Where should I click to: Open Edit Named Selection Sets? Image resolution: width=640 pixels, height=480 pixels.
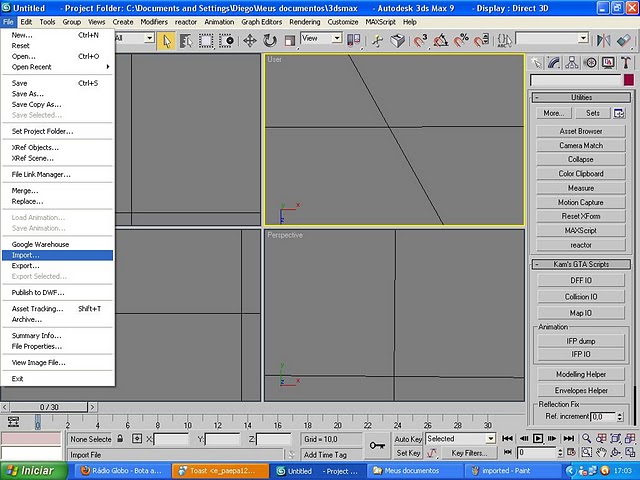504,41
